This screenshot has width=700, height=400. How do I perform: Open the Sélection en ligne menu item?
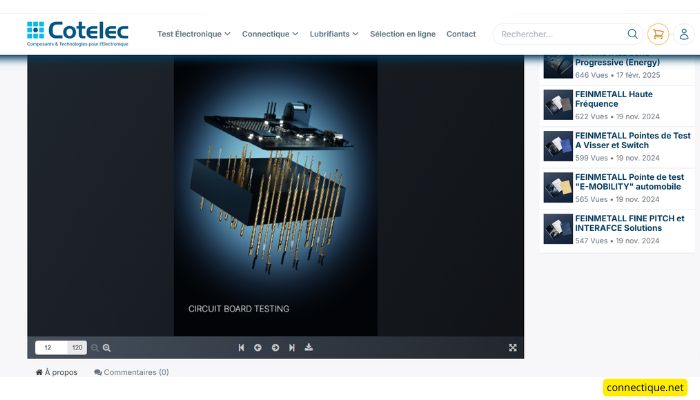pyautogui.click(x=402, y=34)
